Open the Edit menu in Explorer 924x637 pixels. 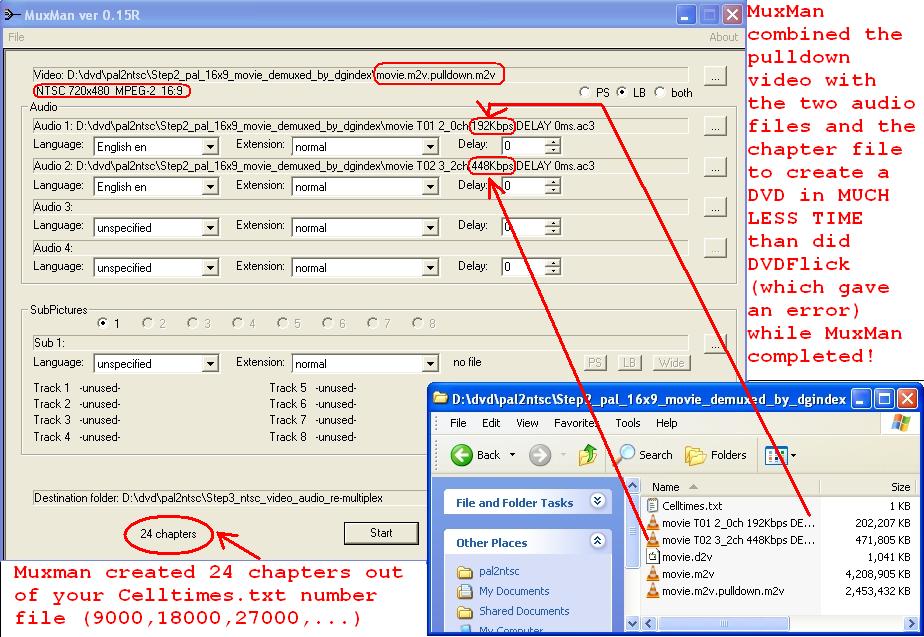click(x=491, y=423)
